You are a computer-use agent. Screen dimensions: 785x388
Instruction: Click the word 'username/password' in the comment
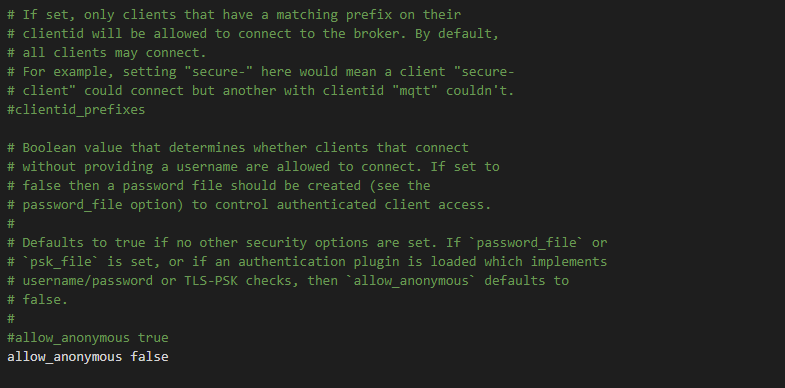88,281
